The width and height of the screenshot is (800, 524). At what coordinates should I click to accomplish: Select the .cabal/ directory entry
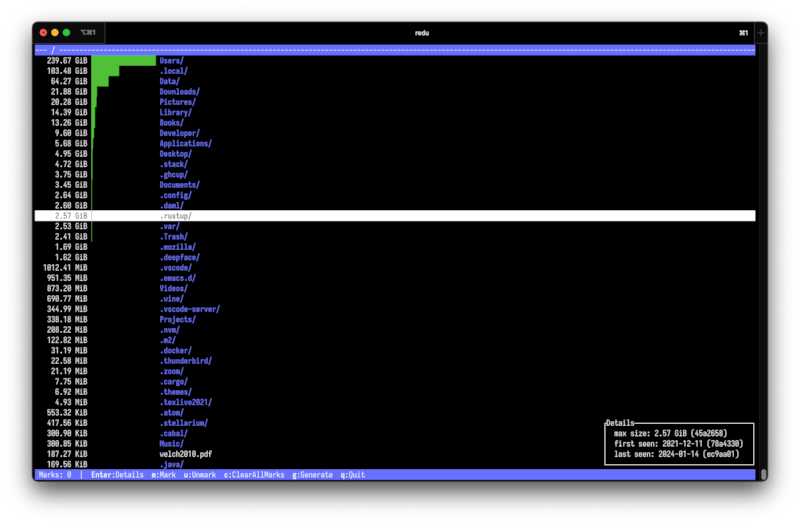click(x=173, y=433)
